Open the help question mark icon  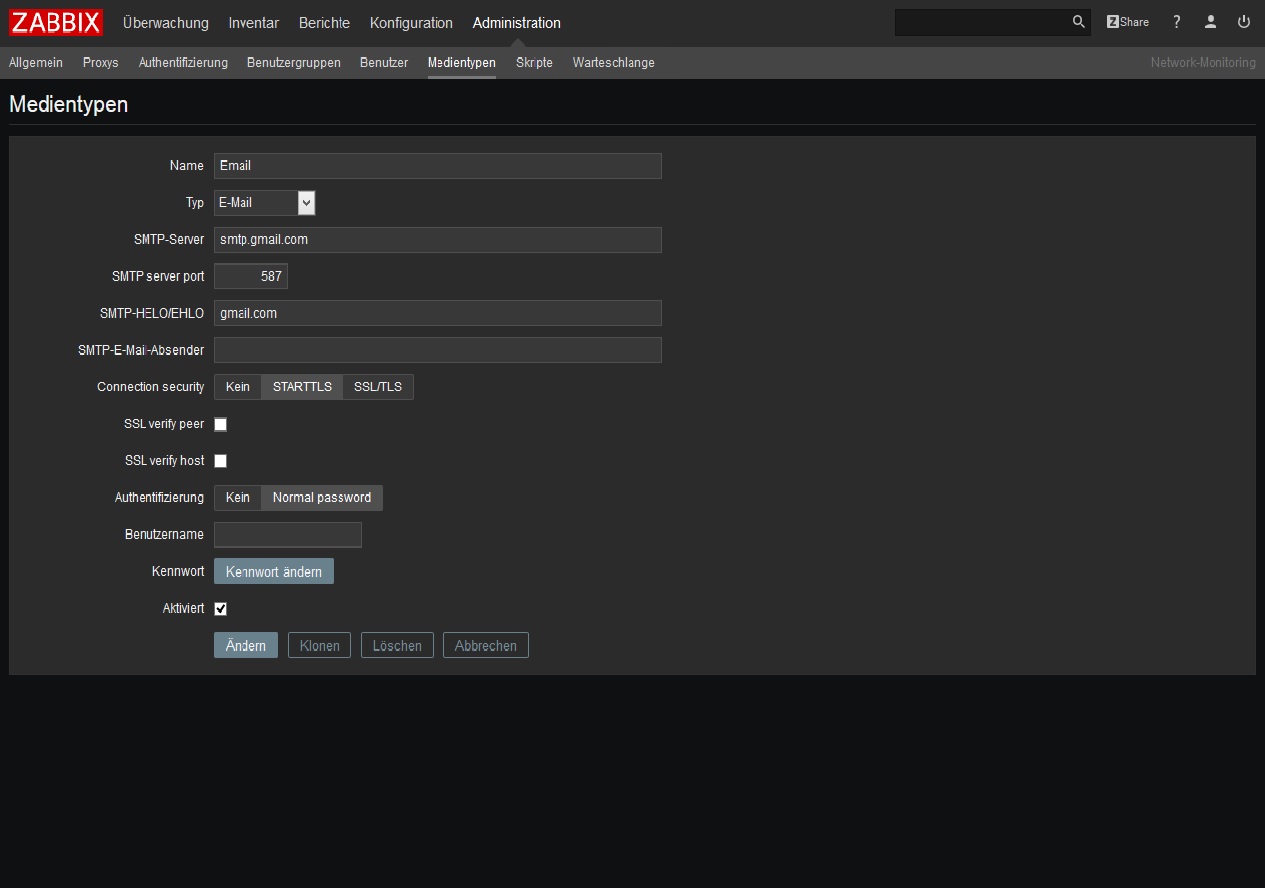[1177, 22]
